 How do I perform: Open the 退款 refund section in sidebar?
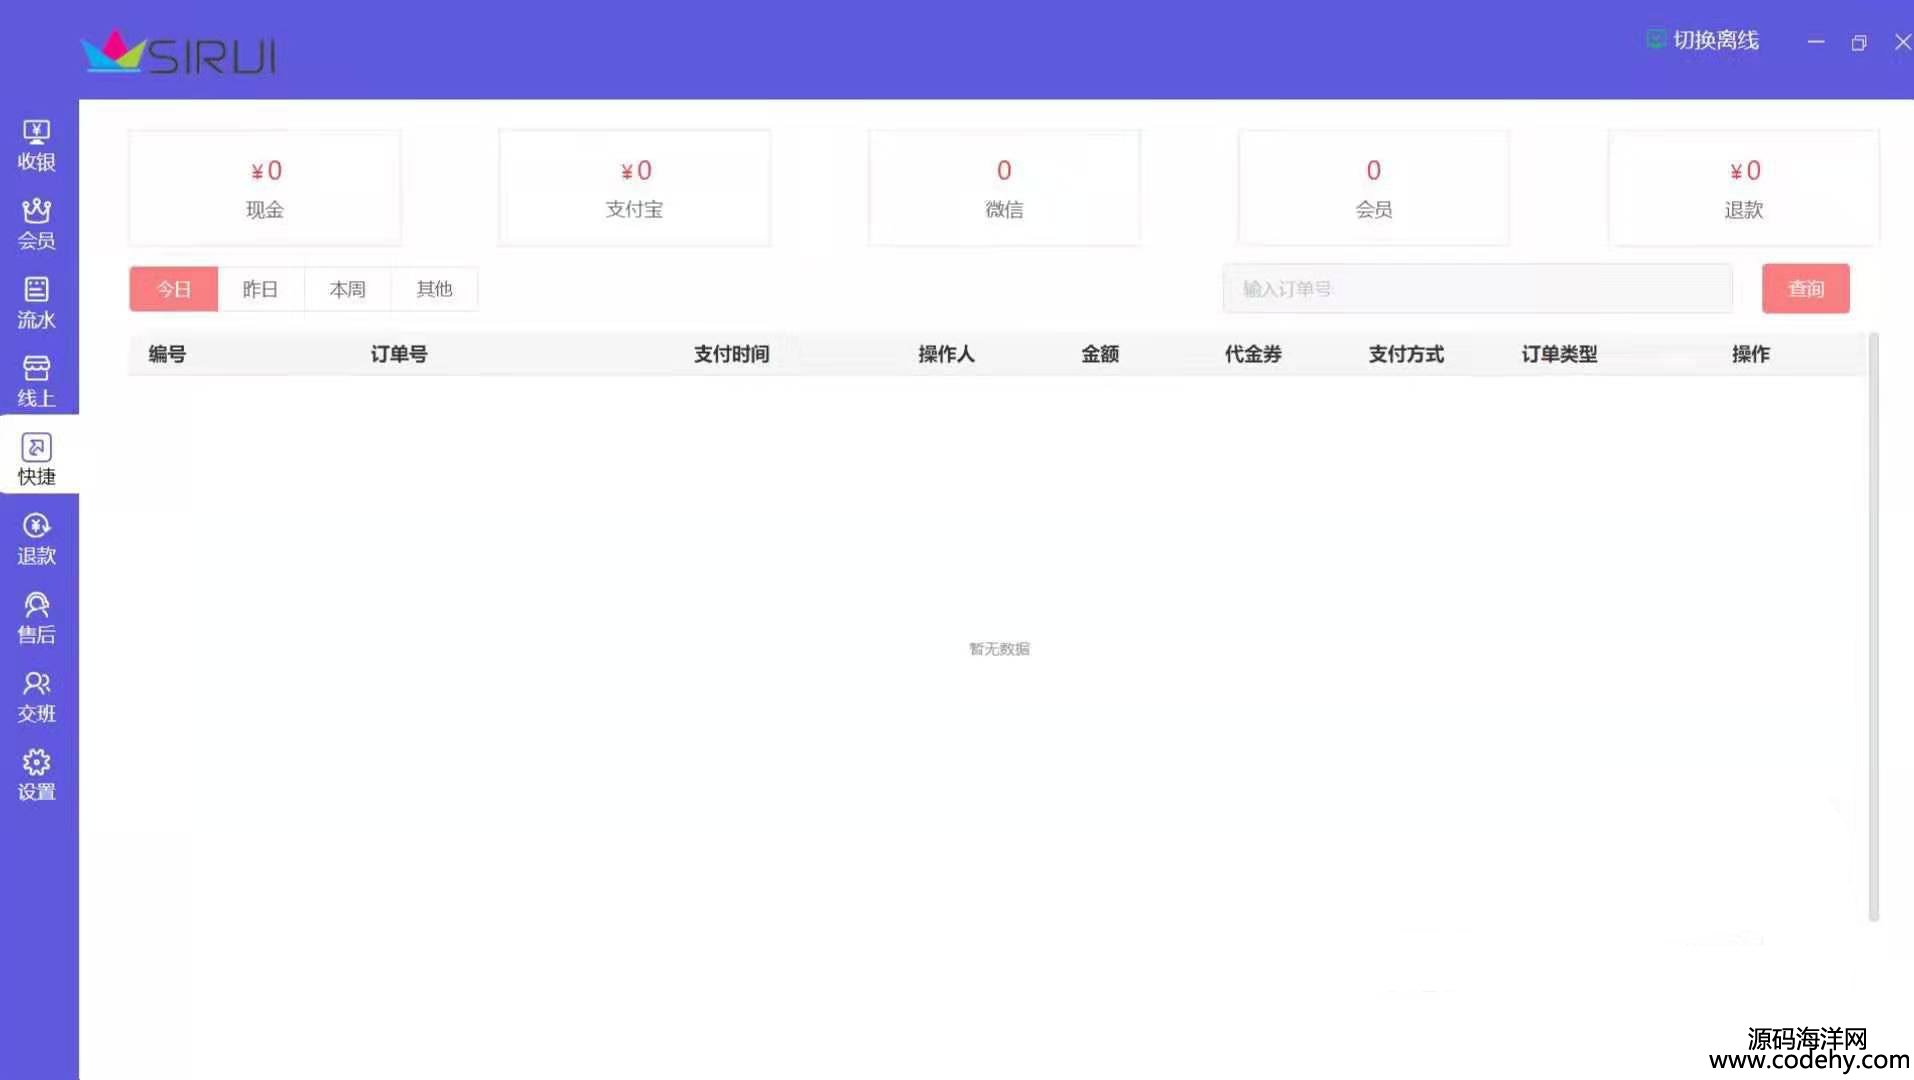[37, 539]
